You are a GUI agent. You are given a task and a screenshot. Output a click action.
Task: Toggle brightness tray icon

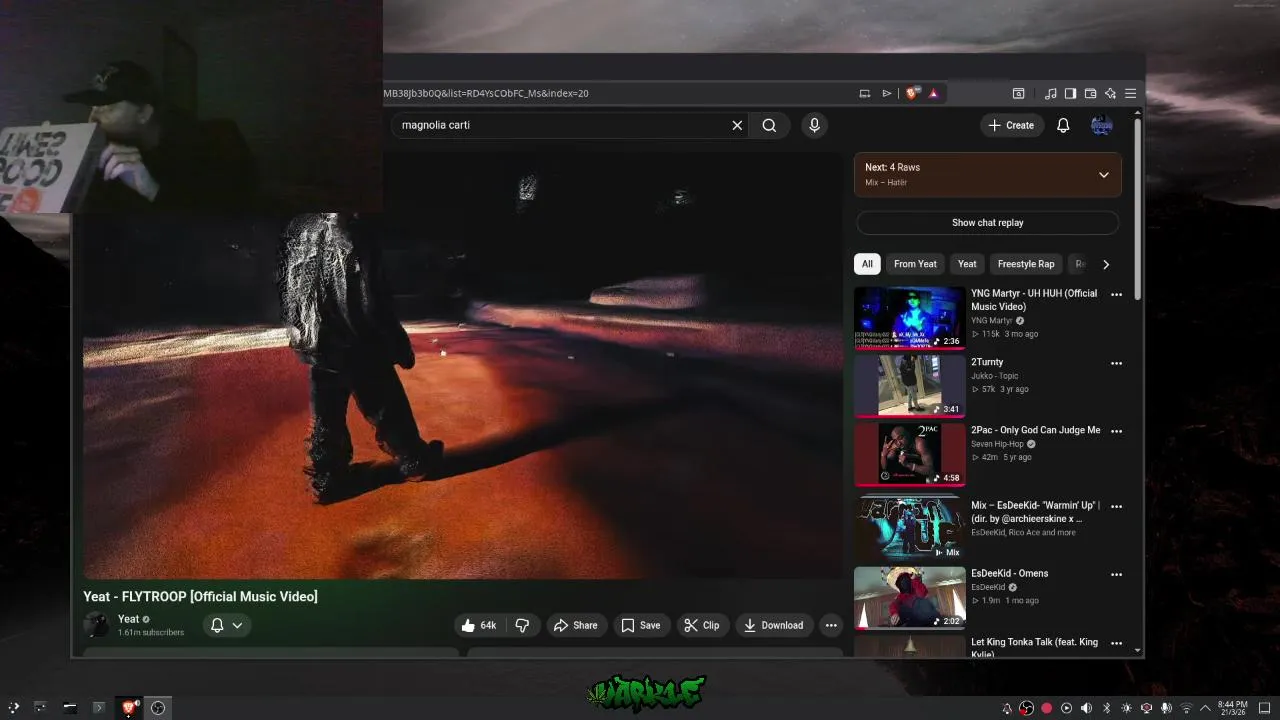point(1126,708)
